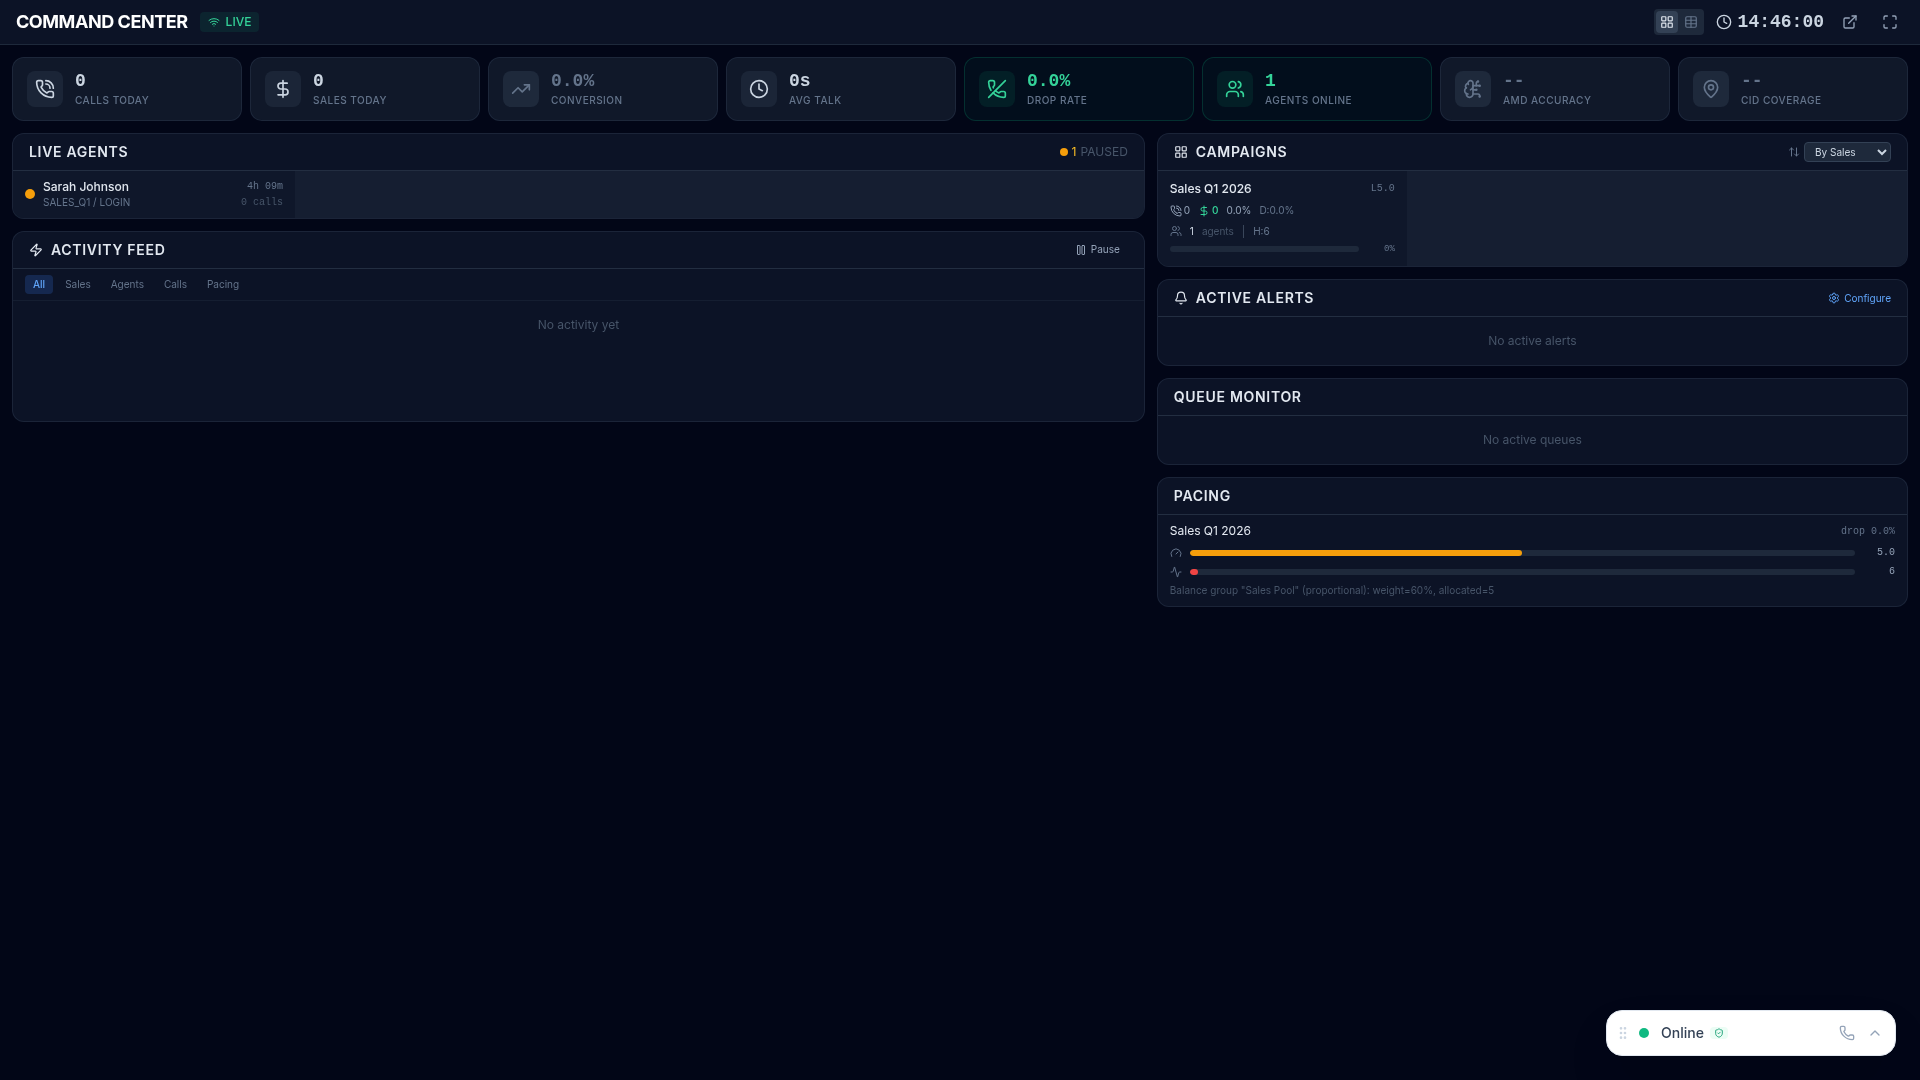Viewport: 1920px width, 1080px height.
Task: Click the bell icon next to Active Alerts
Action: coord(1181,297)
